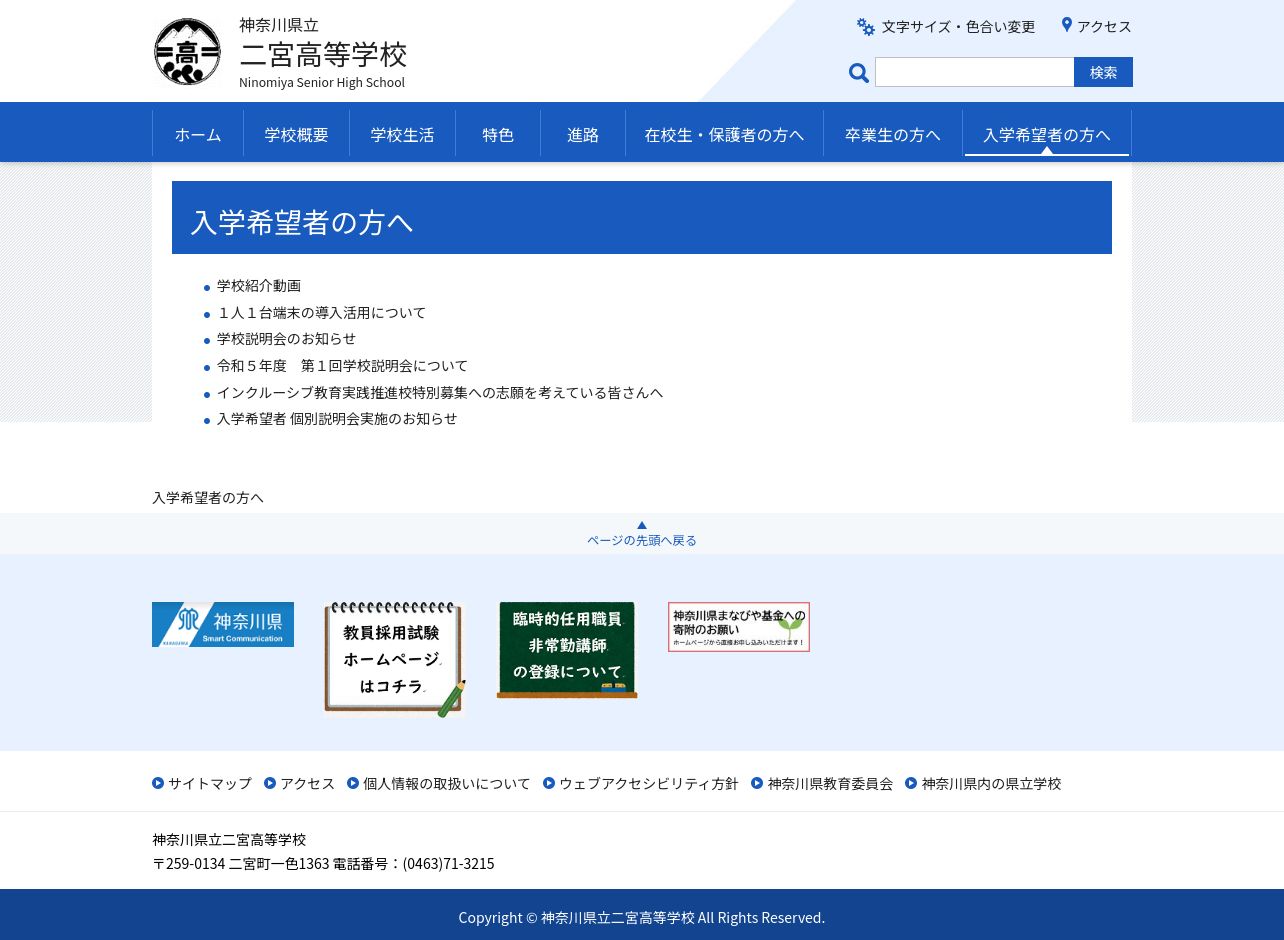Viewport: 1284px width, 940px height.
Task: Open the 神奈川県教育委員会 footer link
Action: (x=830, y=784)
